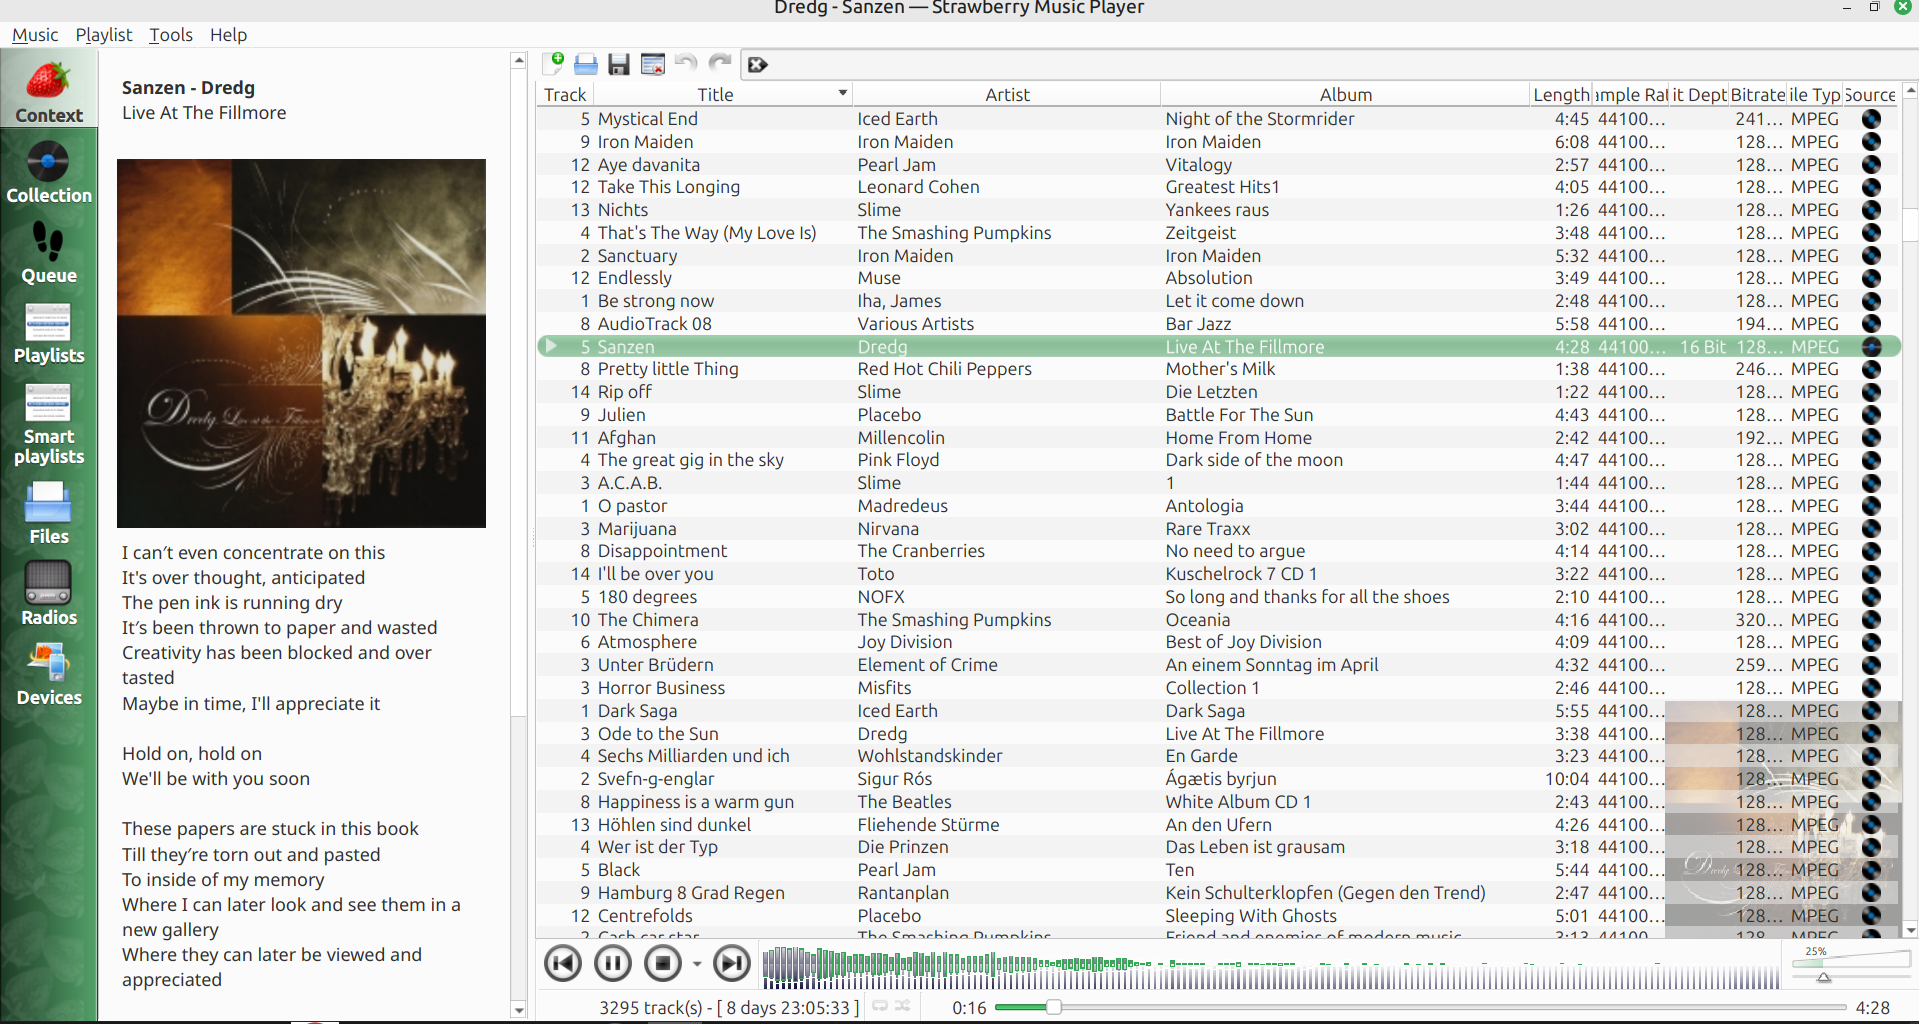Click the down arrow of the lyrics scrollbar
The image size is (1919, 1024).
518,1010
